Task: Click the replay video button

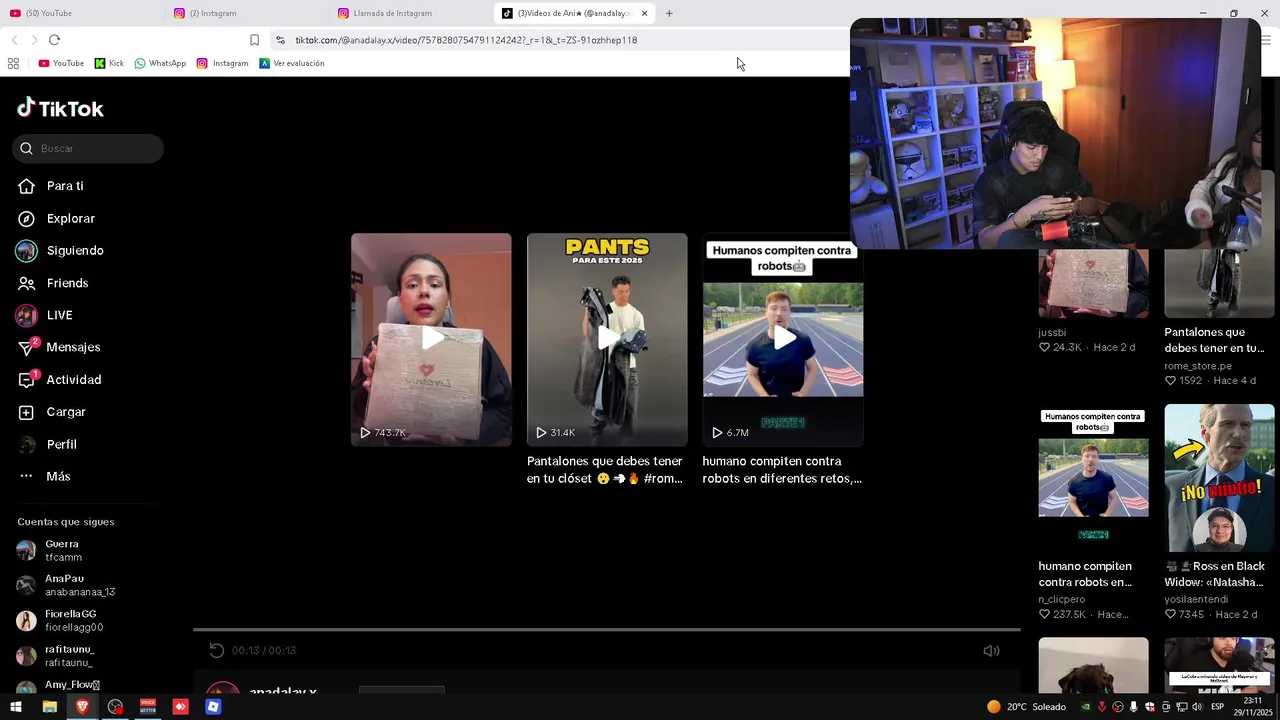Action: [216, 651]
